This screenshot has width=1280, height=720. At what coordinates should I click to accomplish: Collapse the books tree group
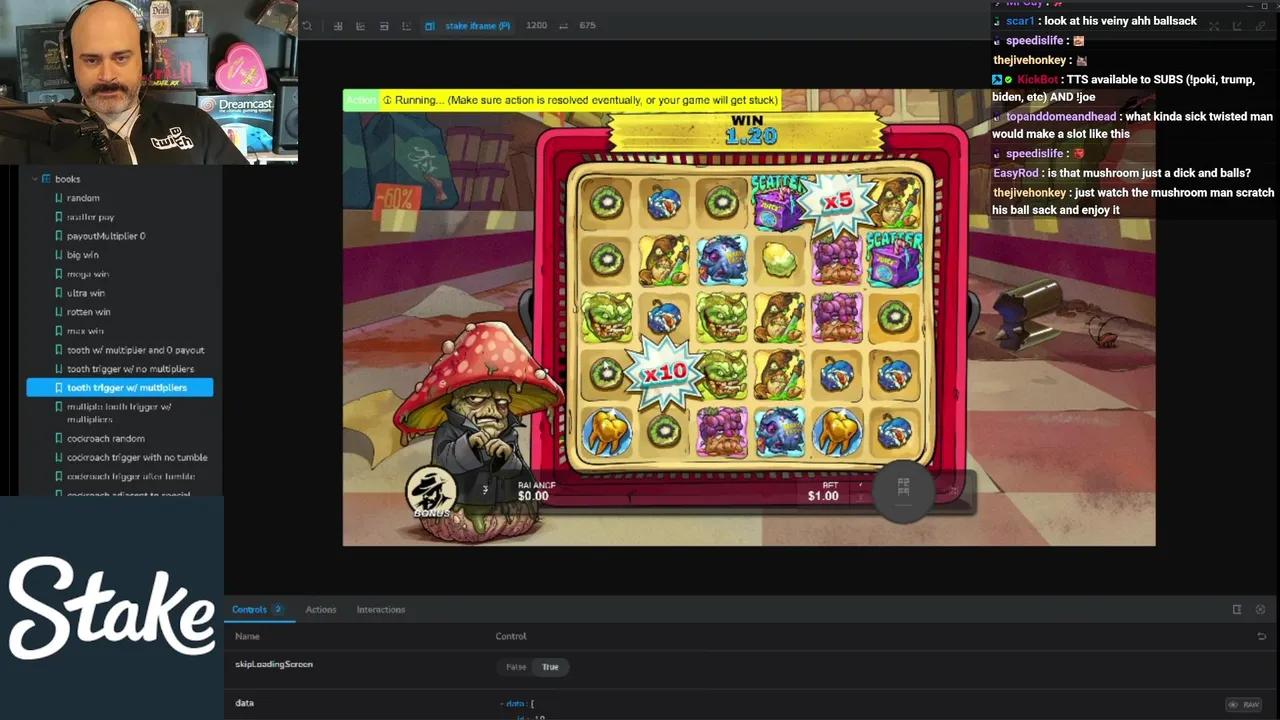pyautogui.click(x=34, y=179)
